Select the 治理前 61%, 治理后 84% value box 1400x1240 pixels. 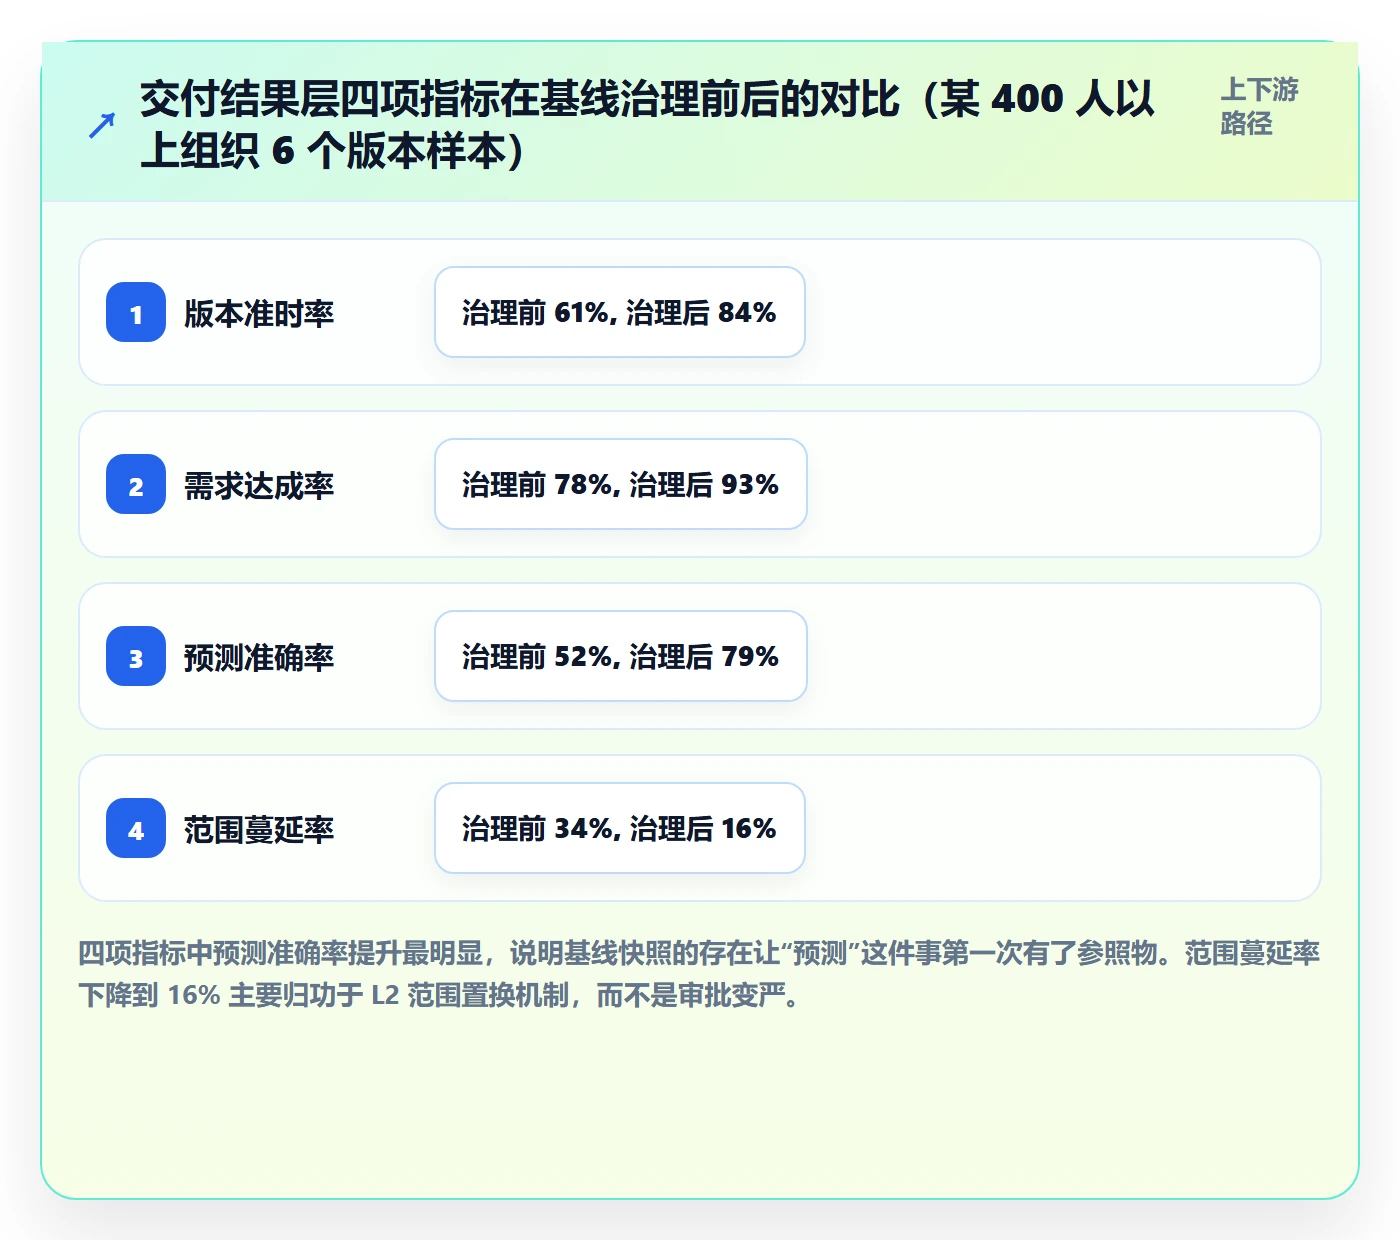pos(620,312)
